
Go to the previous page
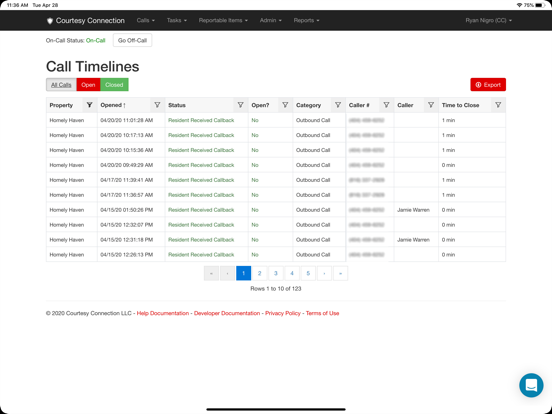[227, 273]
